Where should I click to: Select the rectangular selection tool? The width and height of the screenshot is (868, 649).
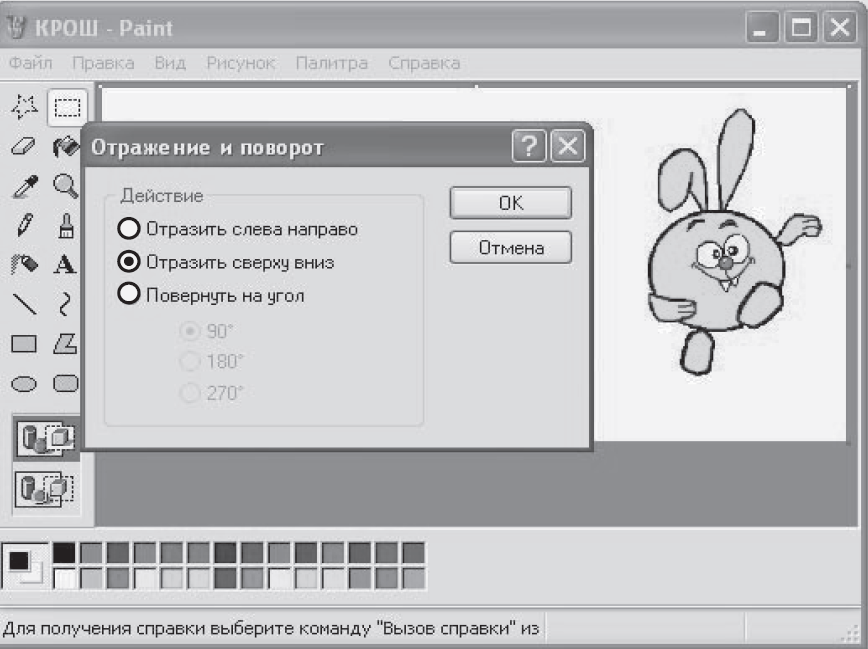(67, 107)
